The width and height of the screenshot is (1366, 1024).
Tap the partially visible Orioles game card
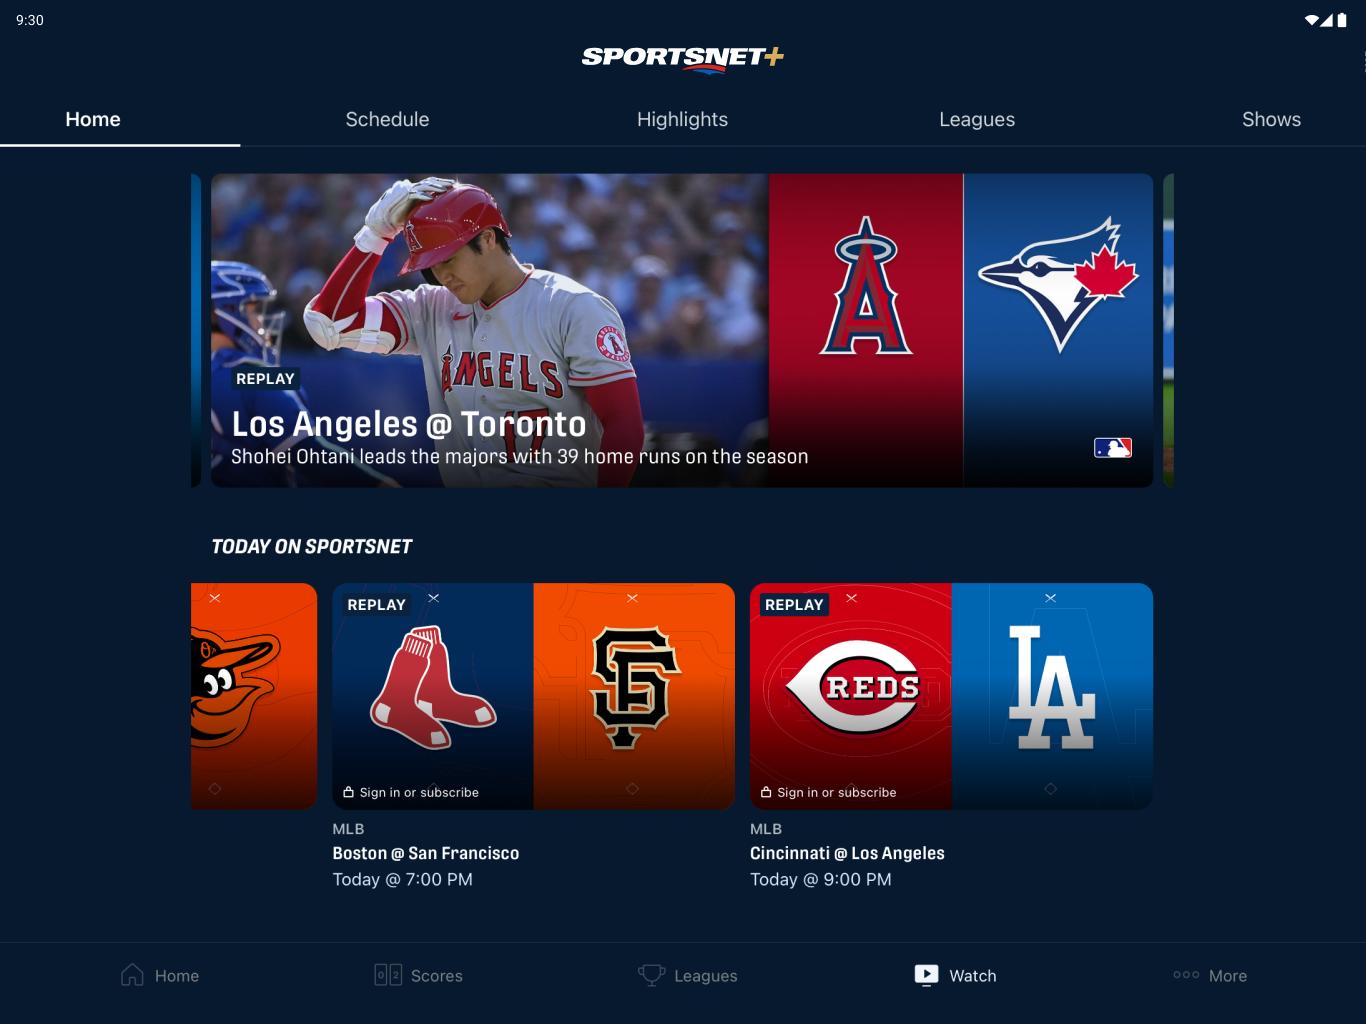coord(254,696)
